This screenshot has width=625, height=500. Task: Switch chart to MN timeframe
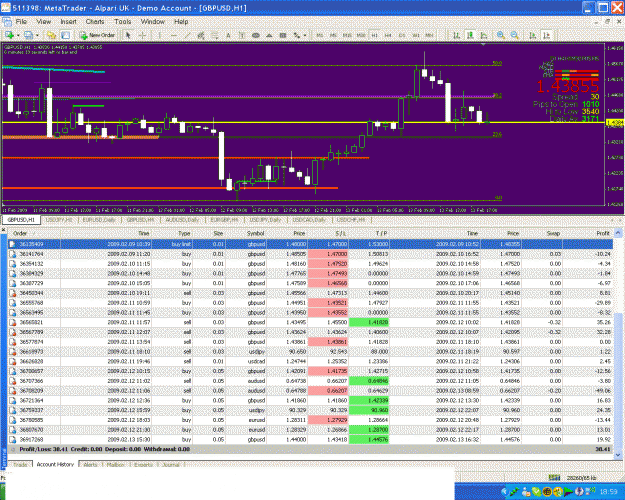coord(429,35)
